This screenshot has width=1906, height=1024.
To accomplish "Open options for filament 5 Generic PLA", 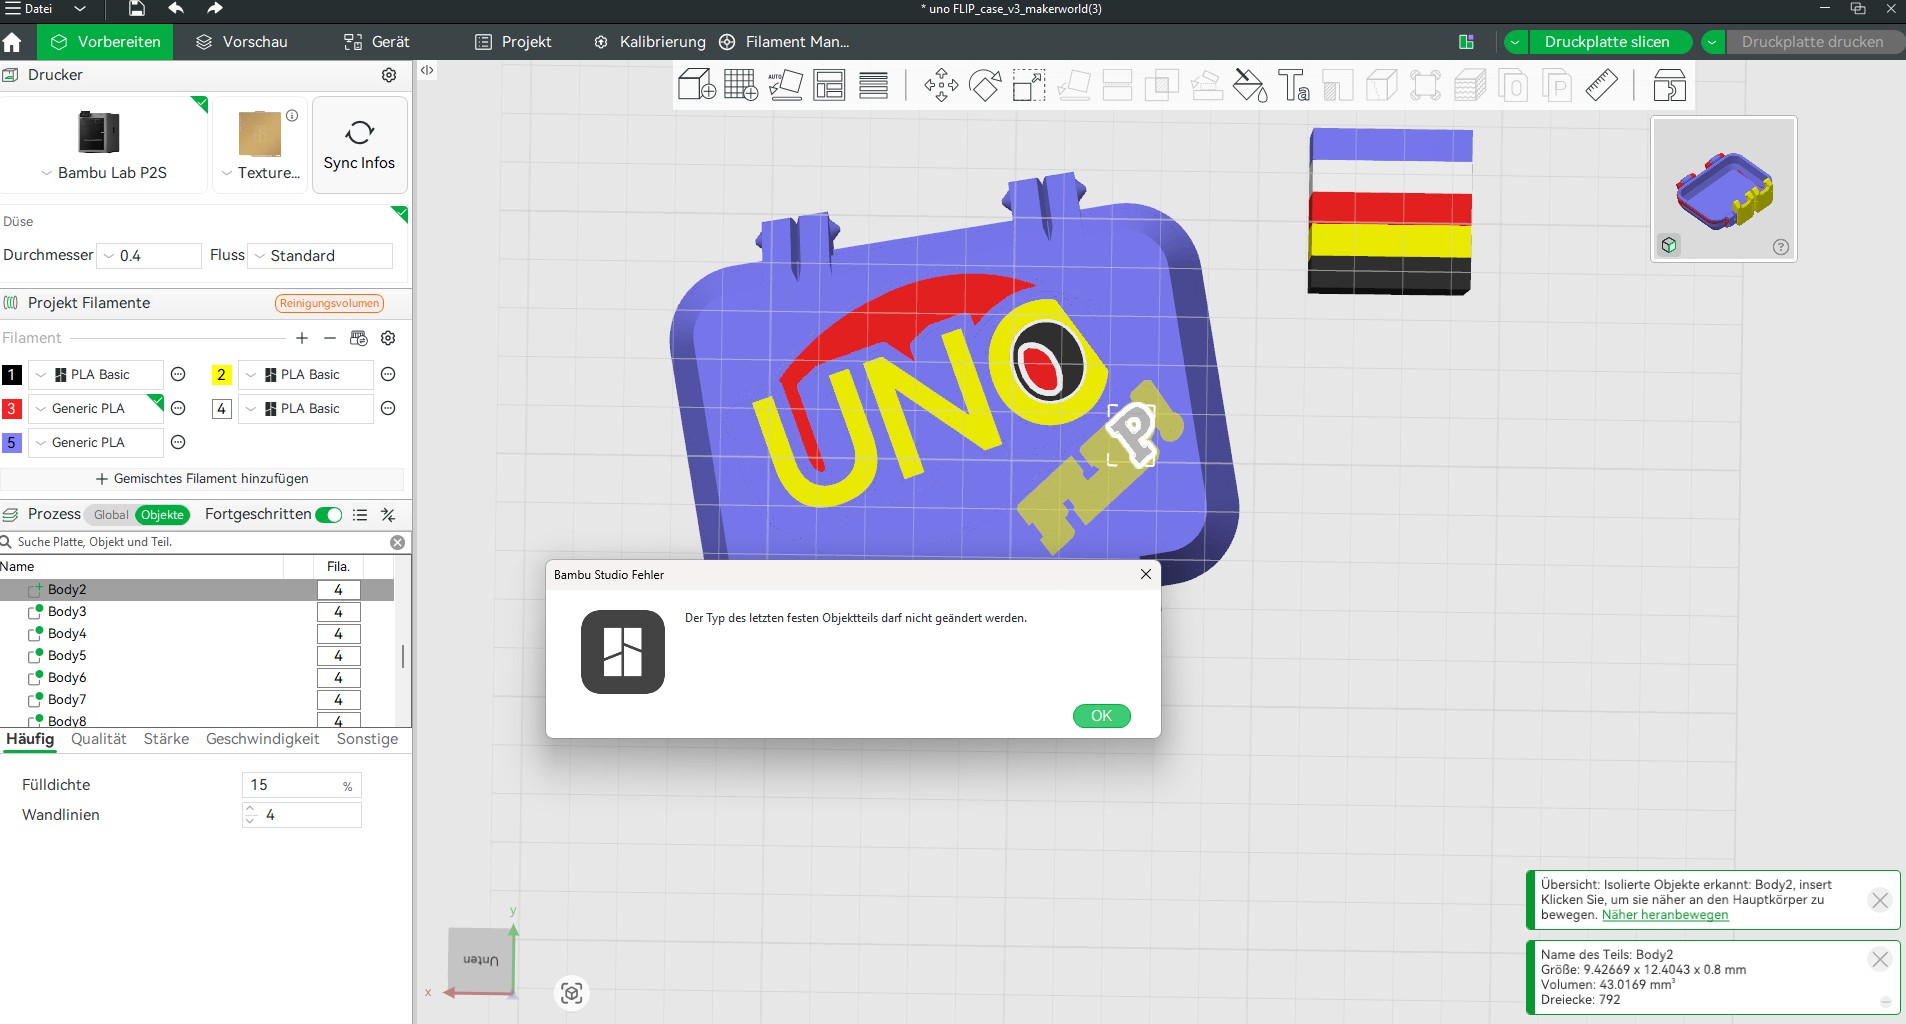I will 178,442.
